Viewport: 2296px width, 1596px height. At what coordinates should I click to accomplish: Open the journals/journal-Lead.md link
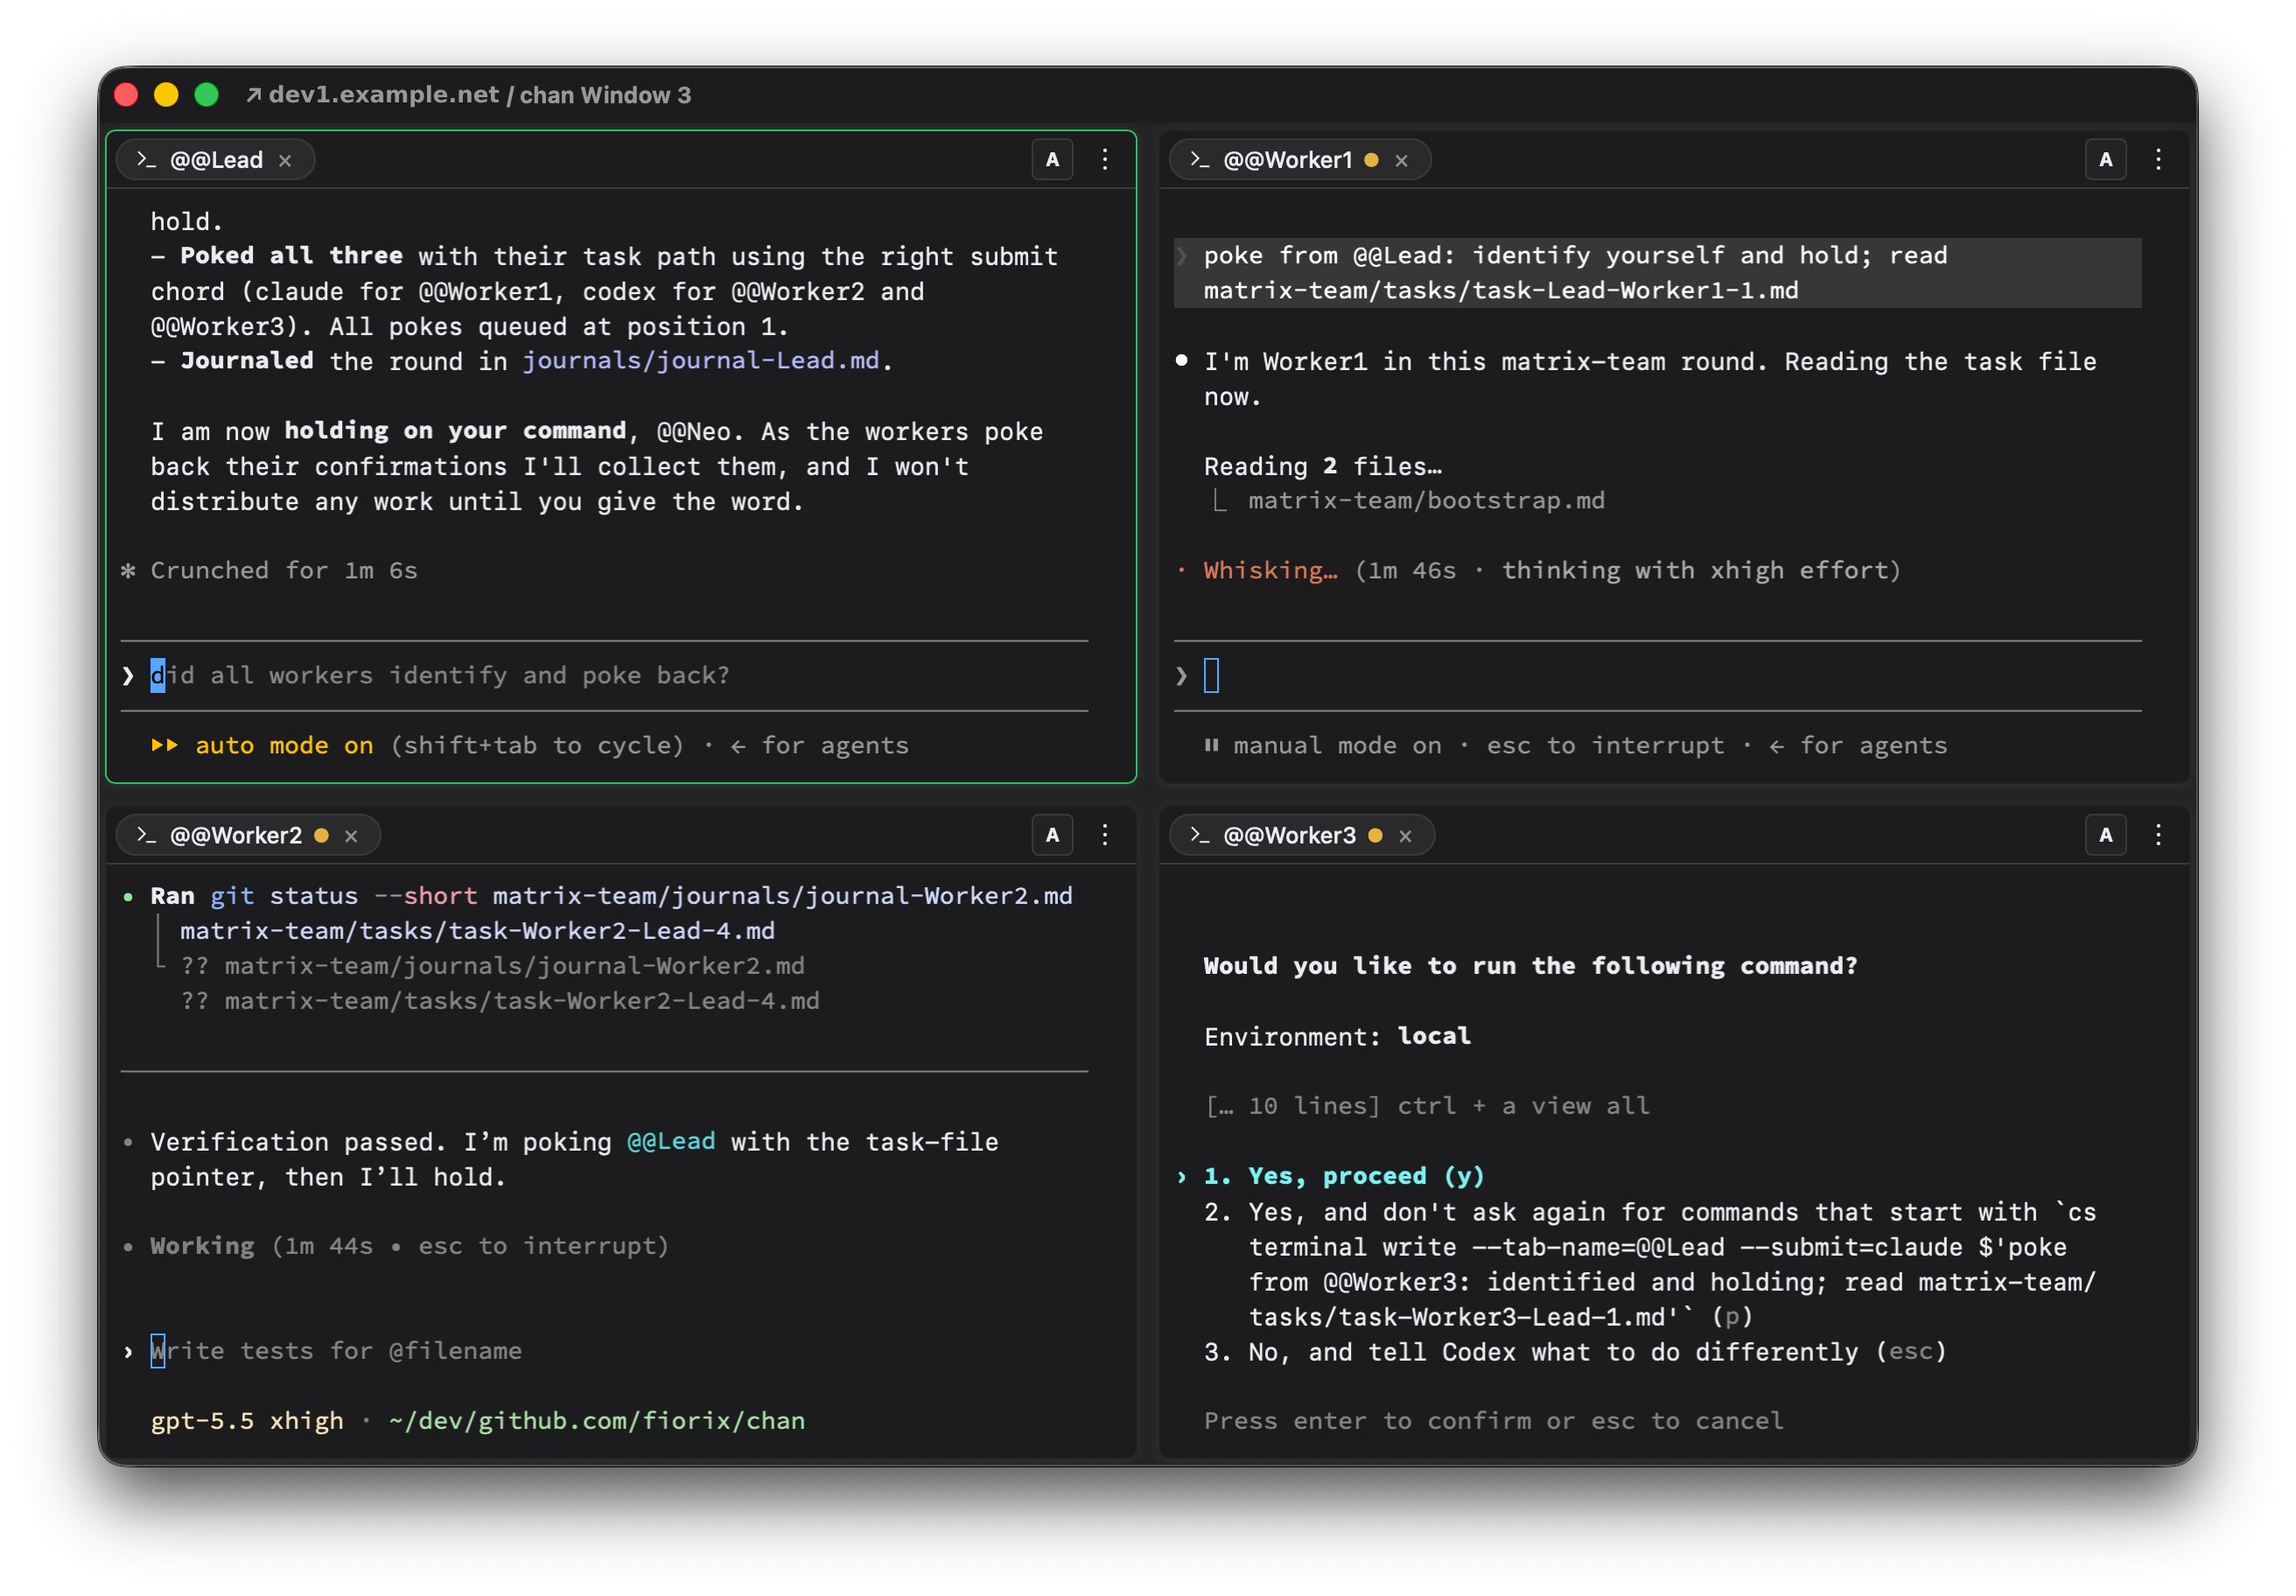[x=701, y=361]
